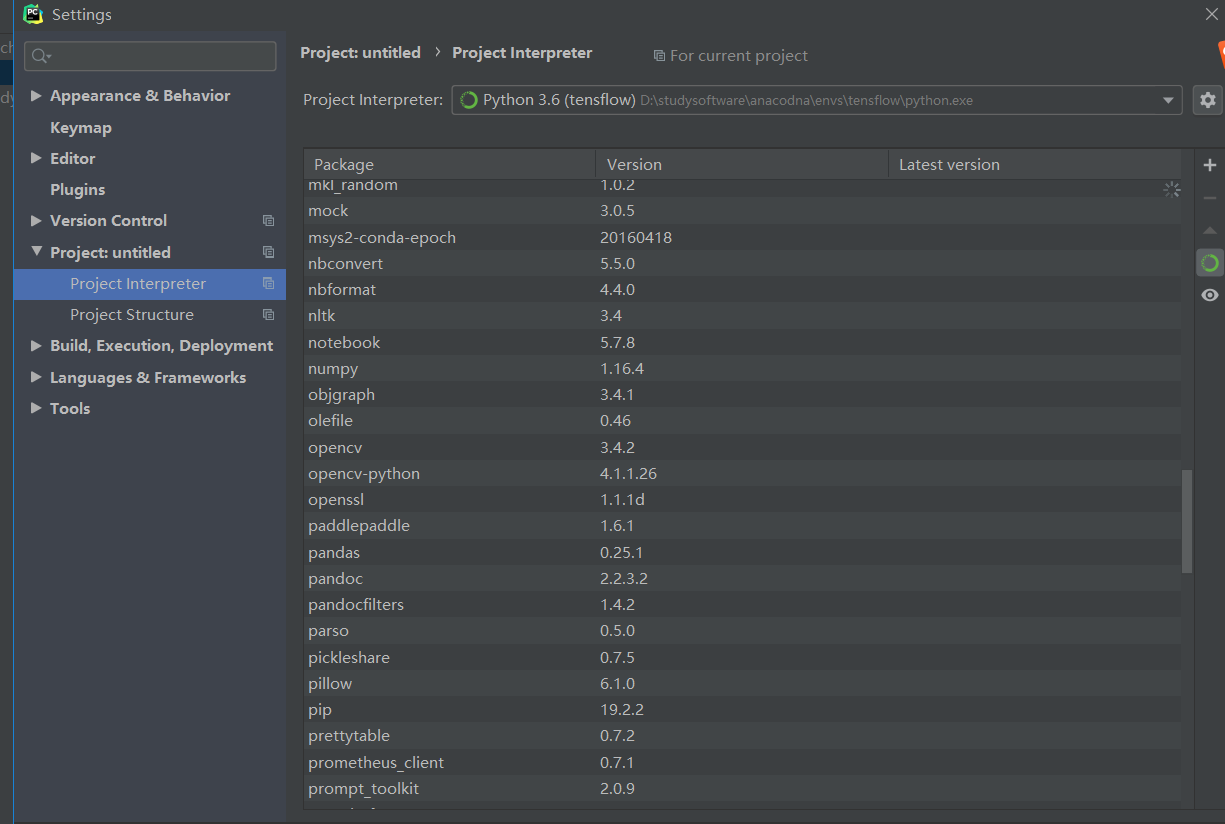Toggle the Conda package manager icon

tap(1210, 263)
